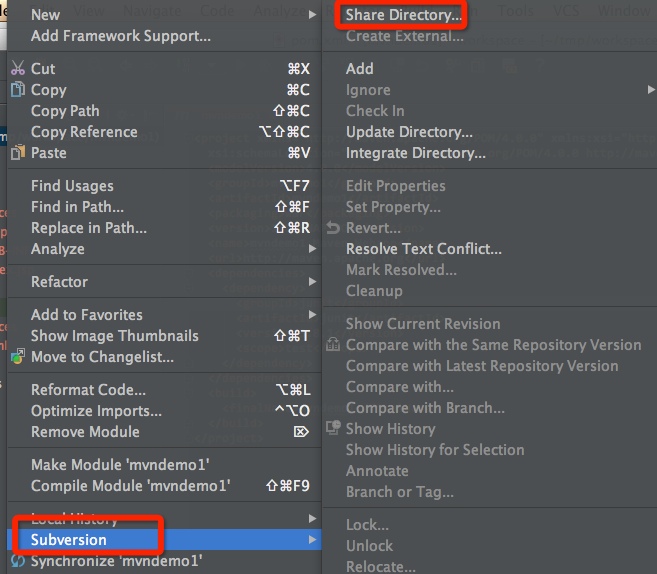Screen dimensions: 657x574
Task: Choose Compile Module 'mvndemo1'
Action: tap(130, 486)
